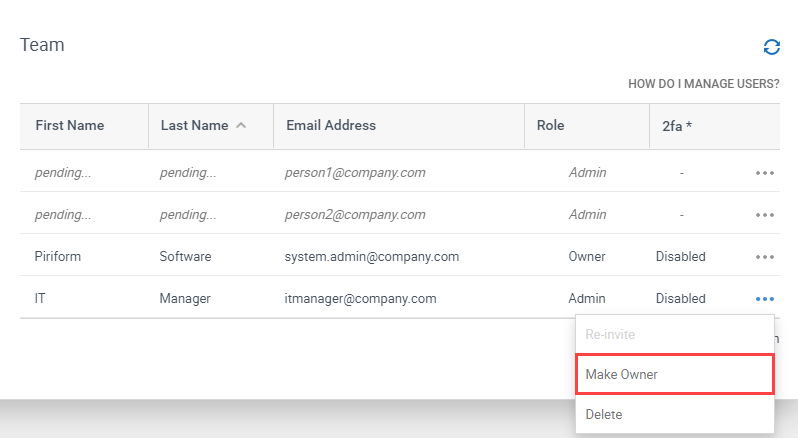This screenshot has width=798, height=440.
Task: Click Disabled 2fa status for itmanager@company.com
Action: 680,299
